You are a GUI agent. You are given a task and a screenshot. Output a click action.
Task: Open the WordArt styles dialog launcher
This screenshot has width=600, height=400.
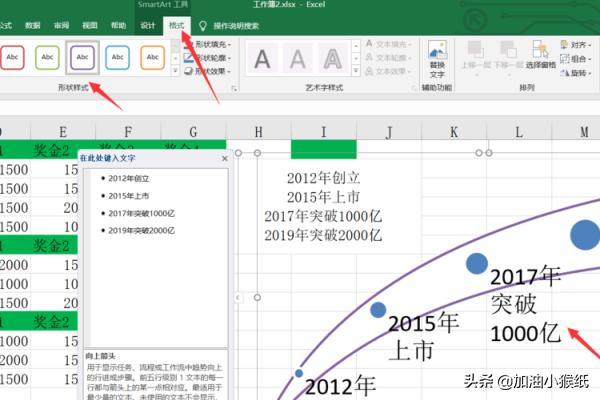click(x=414, y=88)
